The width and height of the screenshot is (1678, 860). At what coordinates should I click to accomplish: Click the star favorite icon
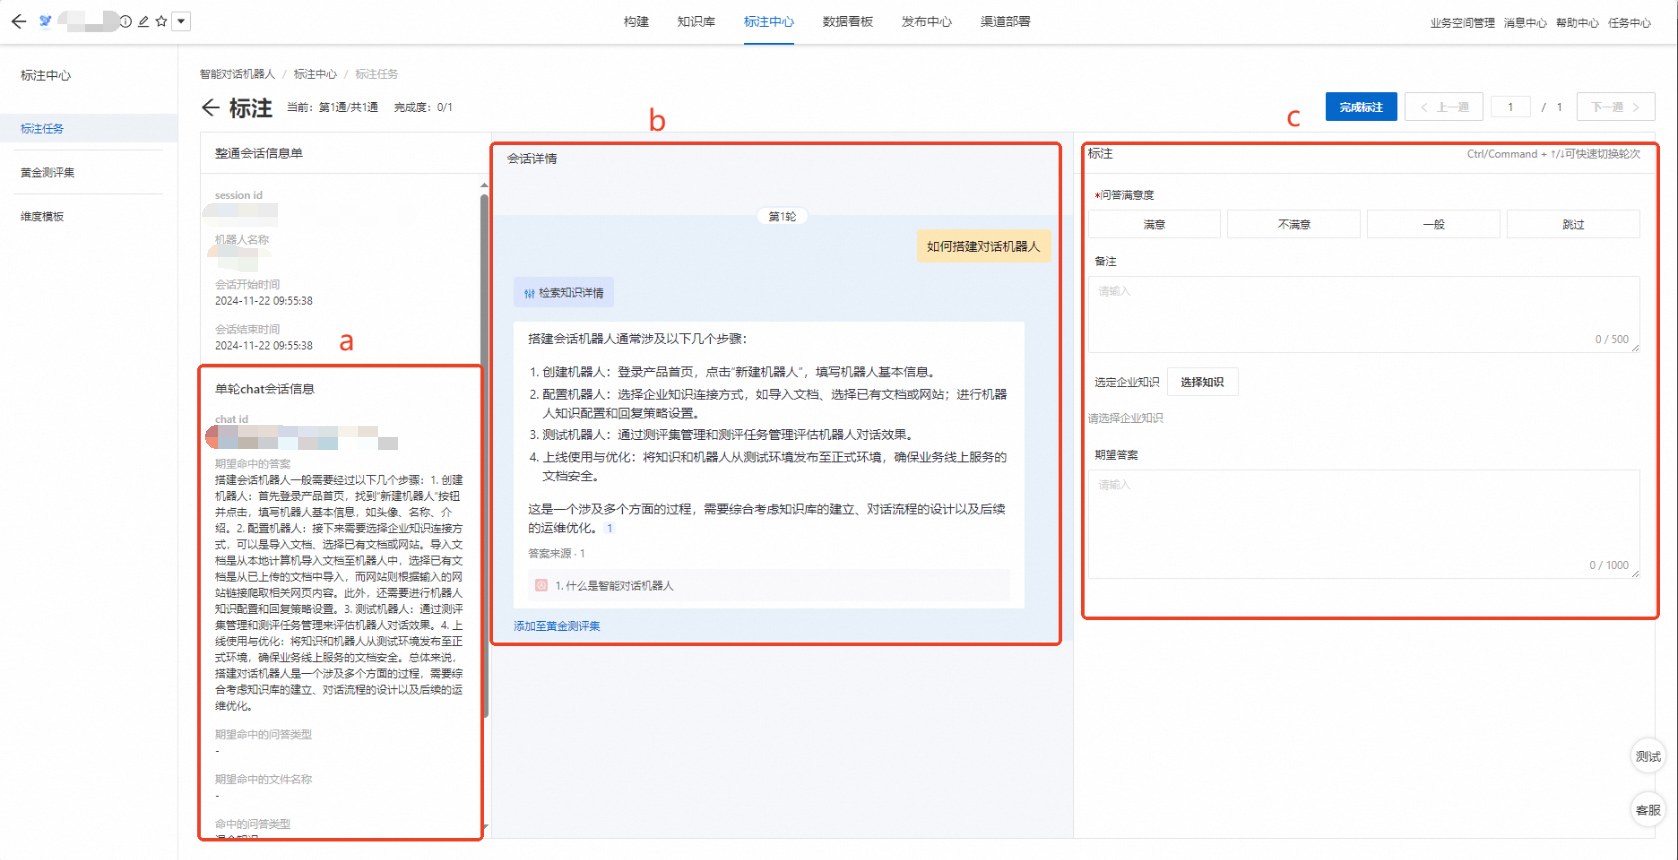tap(161, 21)
